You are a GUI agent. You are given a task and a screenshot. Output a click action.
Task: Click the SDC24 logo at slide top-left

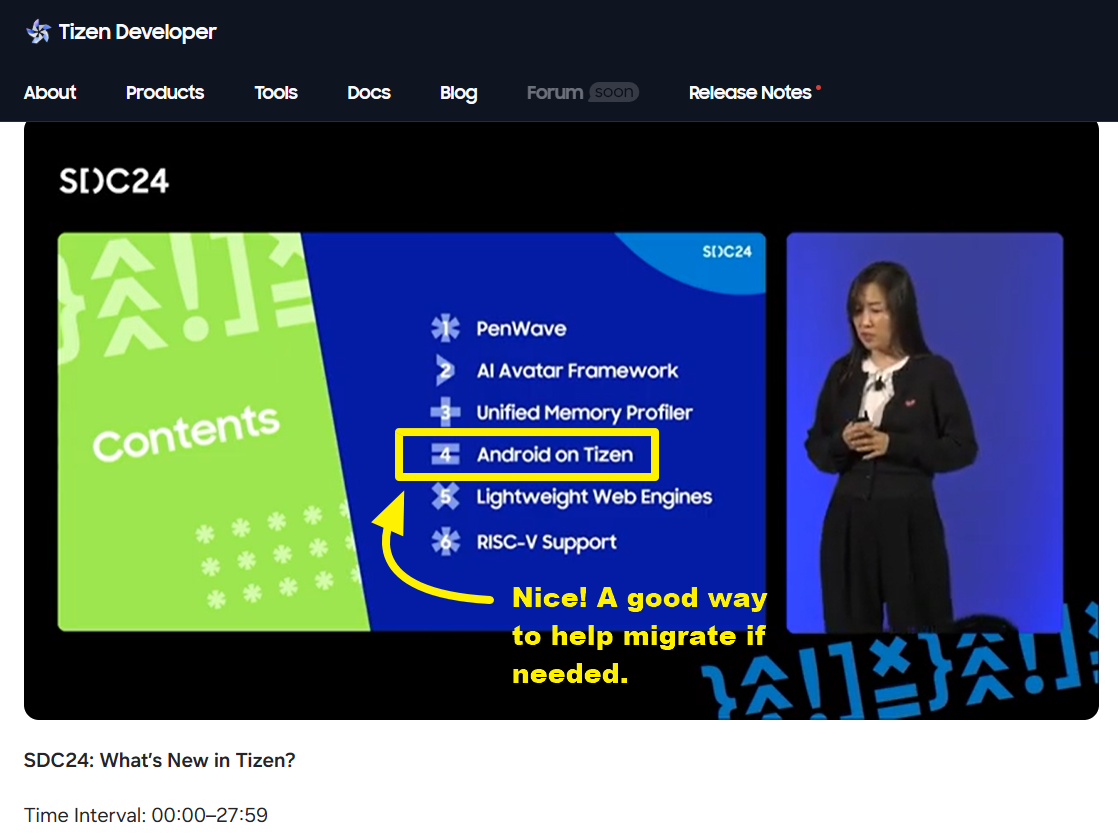tap(114, 183)
